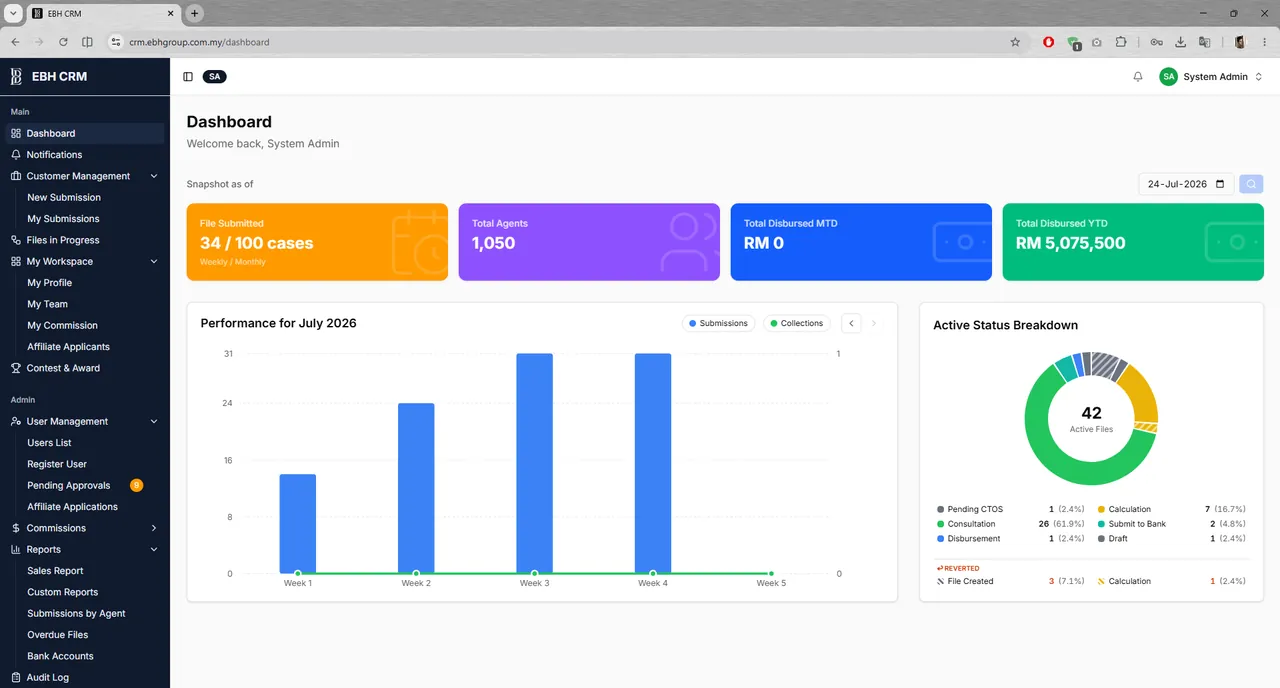The height and width of the screenshot is (688, 1280).
Task: Open browser downloads icon
Action: pyautogui.click(x=1180, y=42)
